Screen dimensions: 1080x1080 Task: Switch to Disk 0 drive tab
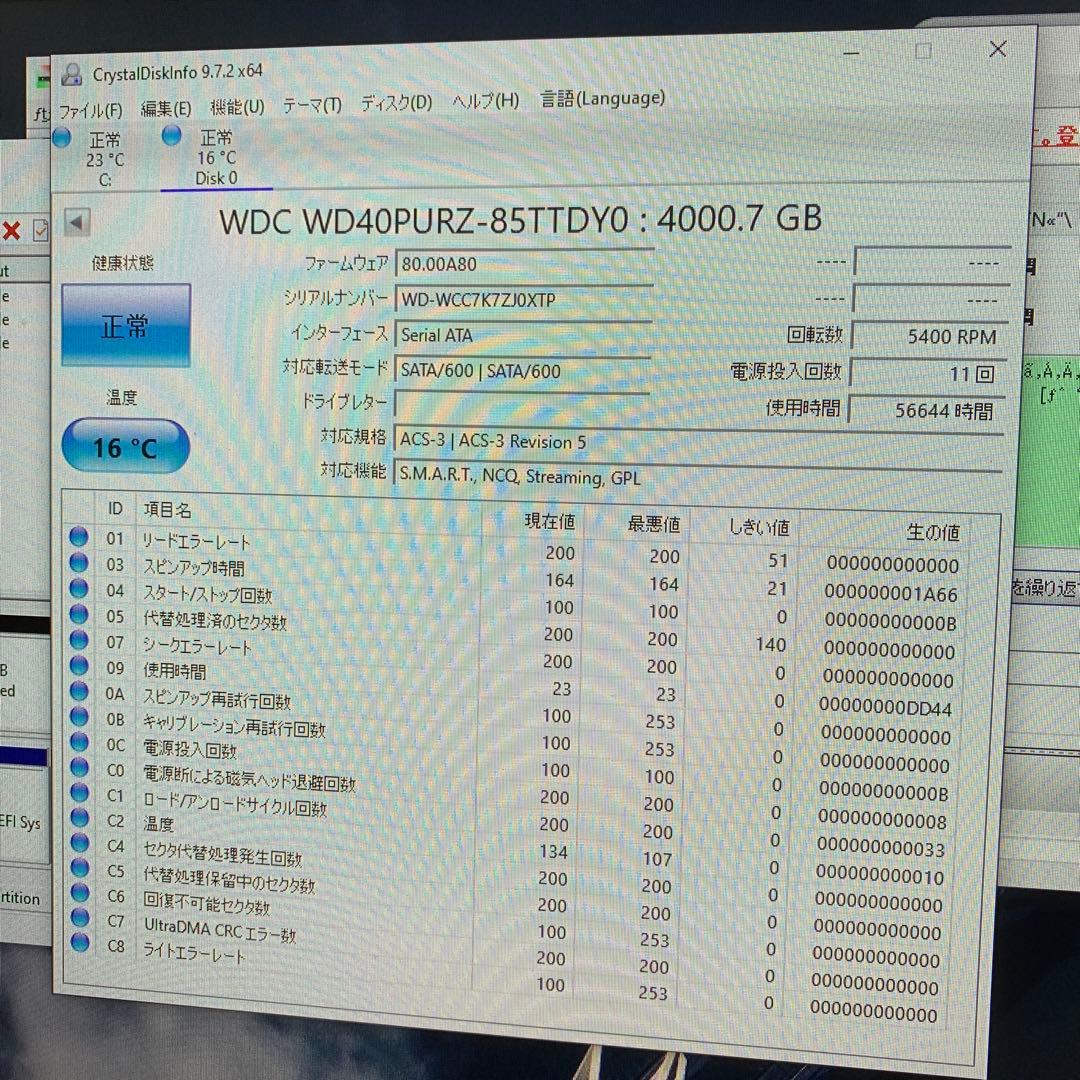(216, 157)
